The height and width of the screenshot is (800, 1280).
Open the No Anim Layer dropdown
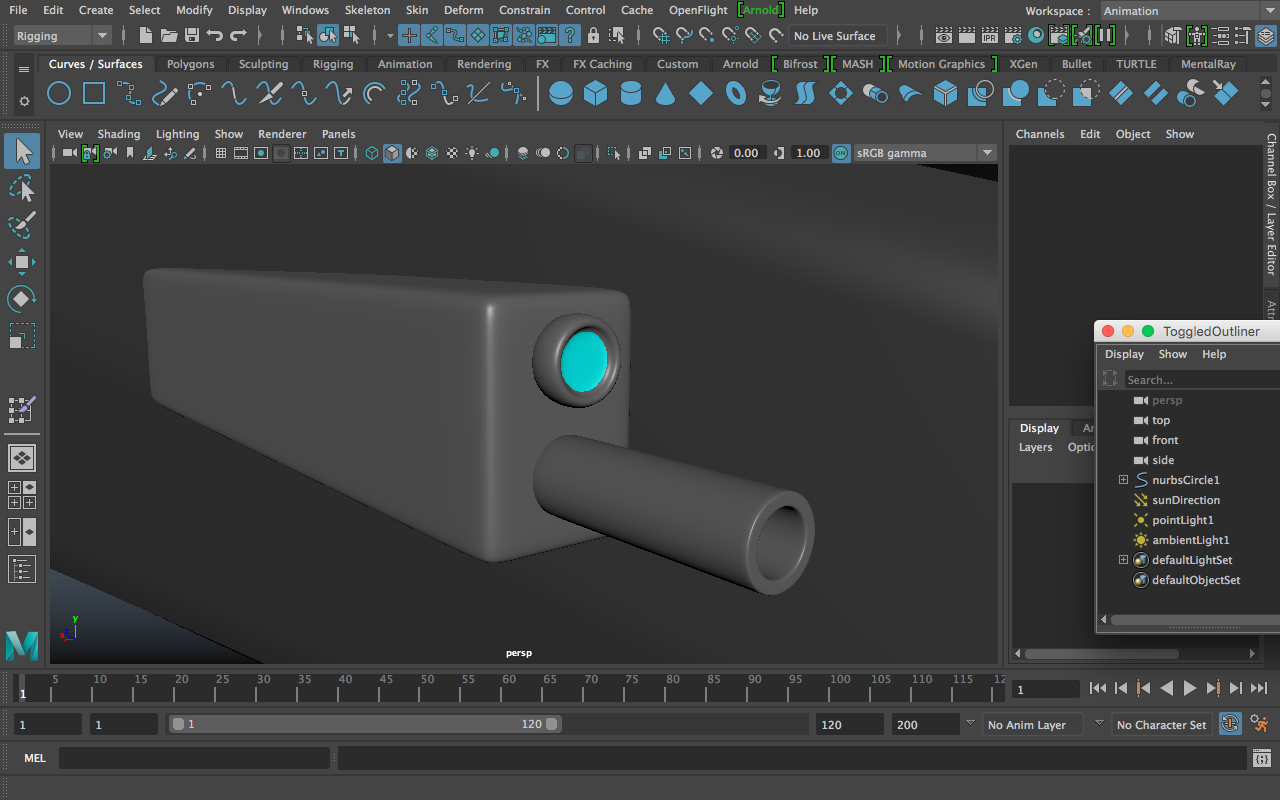(x=1034, y=724)
